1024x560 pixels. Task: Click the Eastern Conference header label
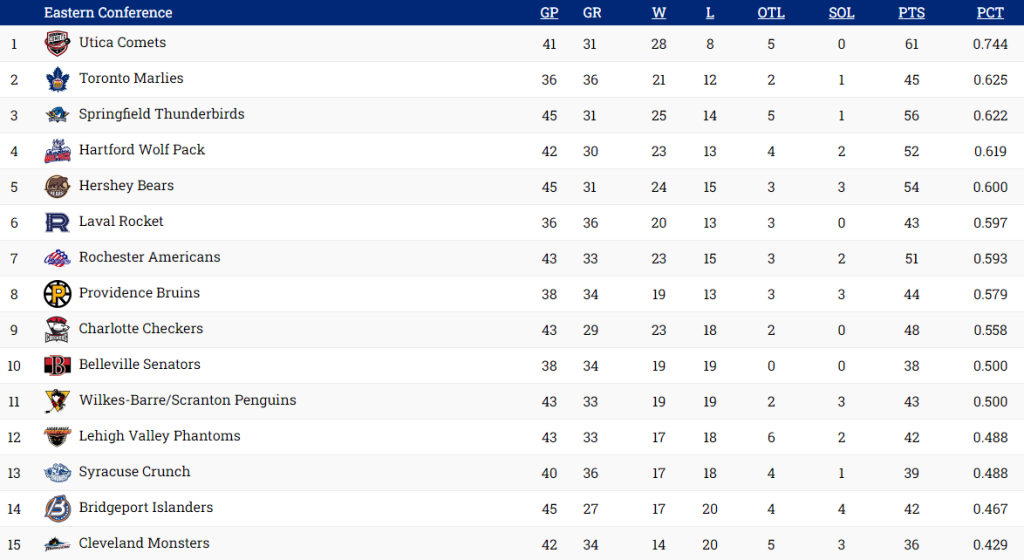[108, 13]
